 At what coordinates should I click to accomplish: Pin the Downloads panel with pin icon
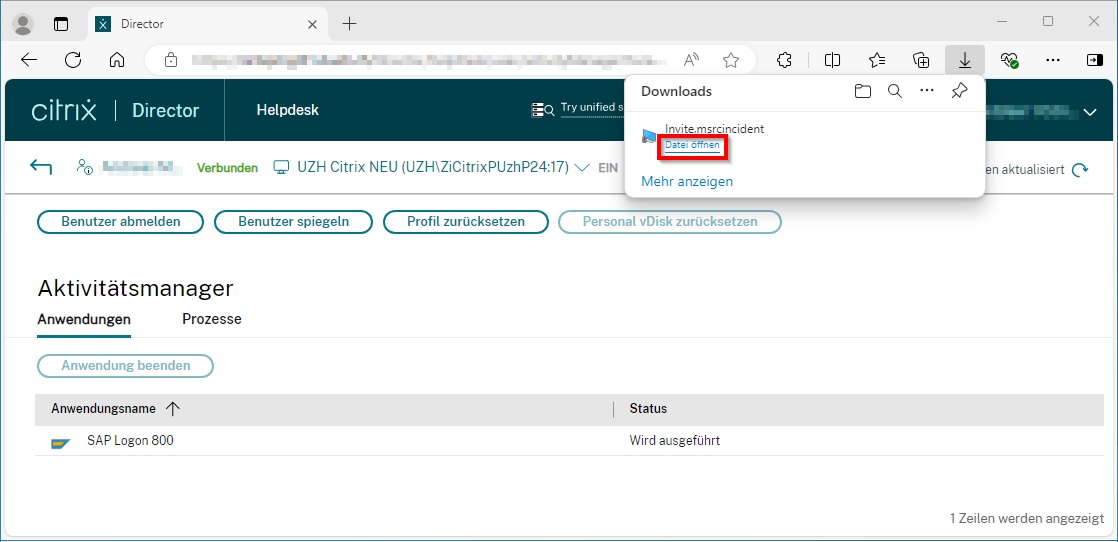(959, 91)
